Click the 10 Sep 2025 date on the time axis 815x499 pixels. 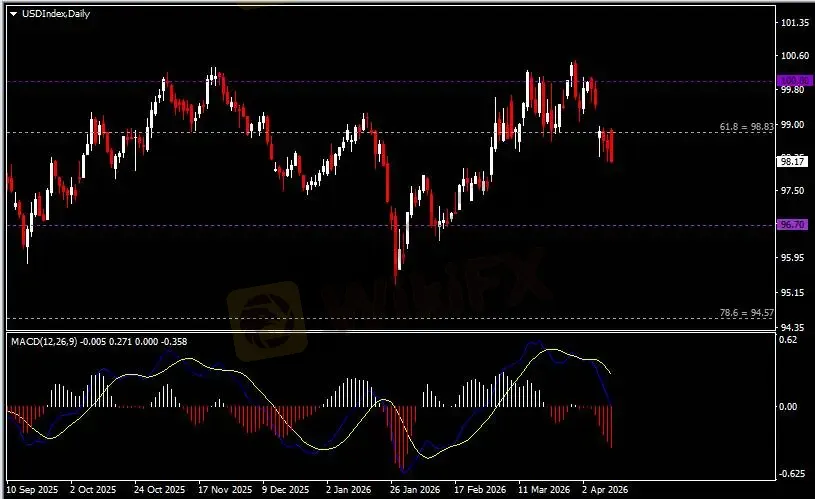click(x=33, y=491)
